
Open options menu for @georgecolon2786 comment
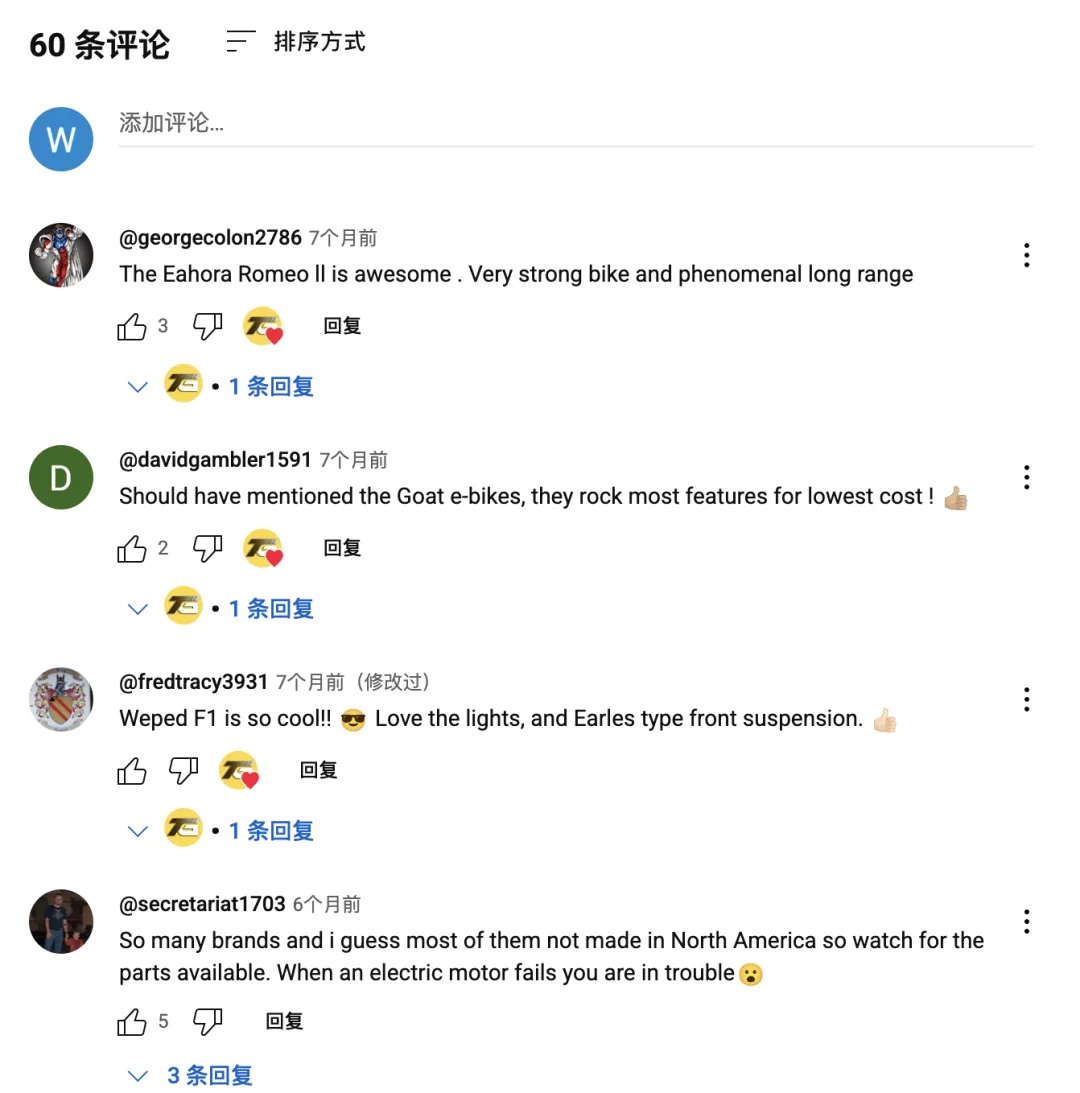click(1026, 255)
